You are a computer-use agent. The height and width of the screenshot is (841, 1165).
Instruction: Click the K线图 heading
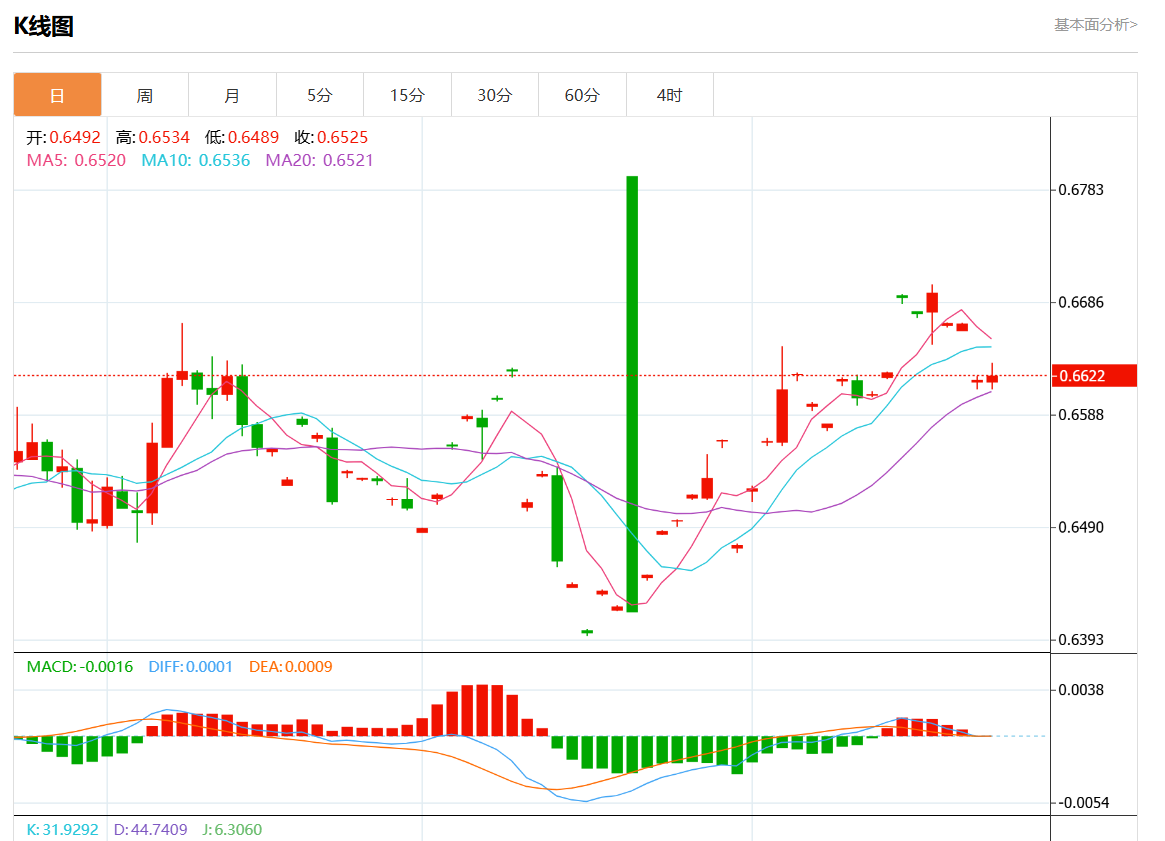tap(44, 27)
